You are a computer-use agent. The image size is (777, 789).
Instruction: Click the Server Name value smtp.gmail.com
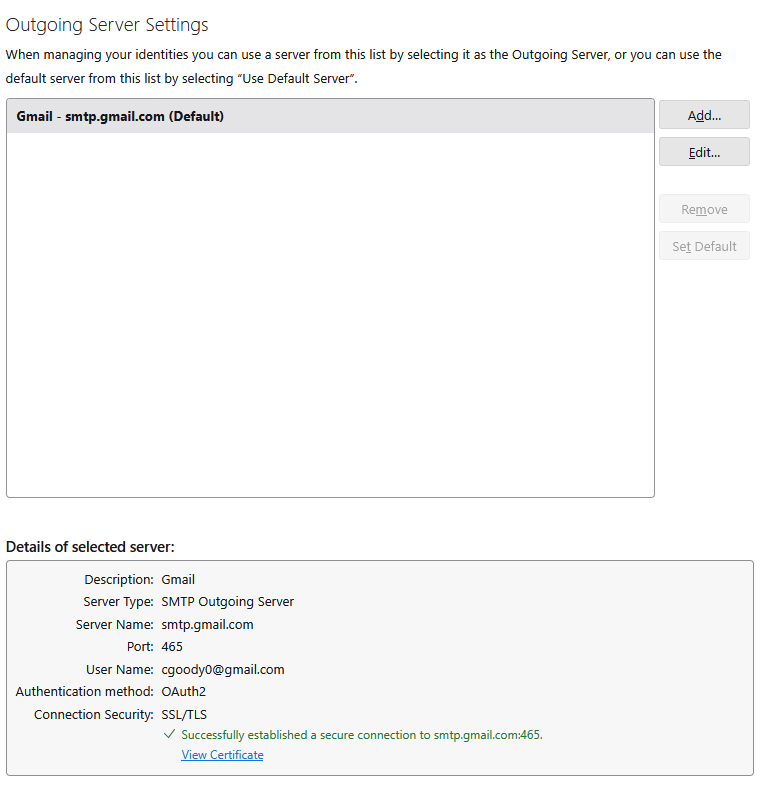[x=207, y=624]
